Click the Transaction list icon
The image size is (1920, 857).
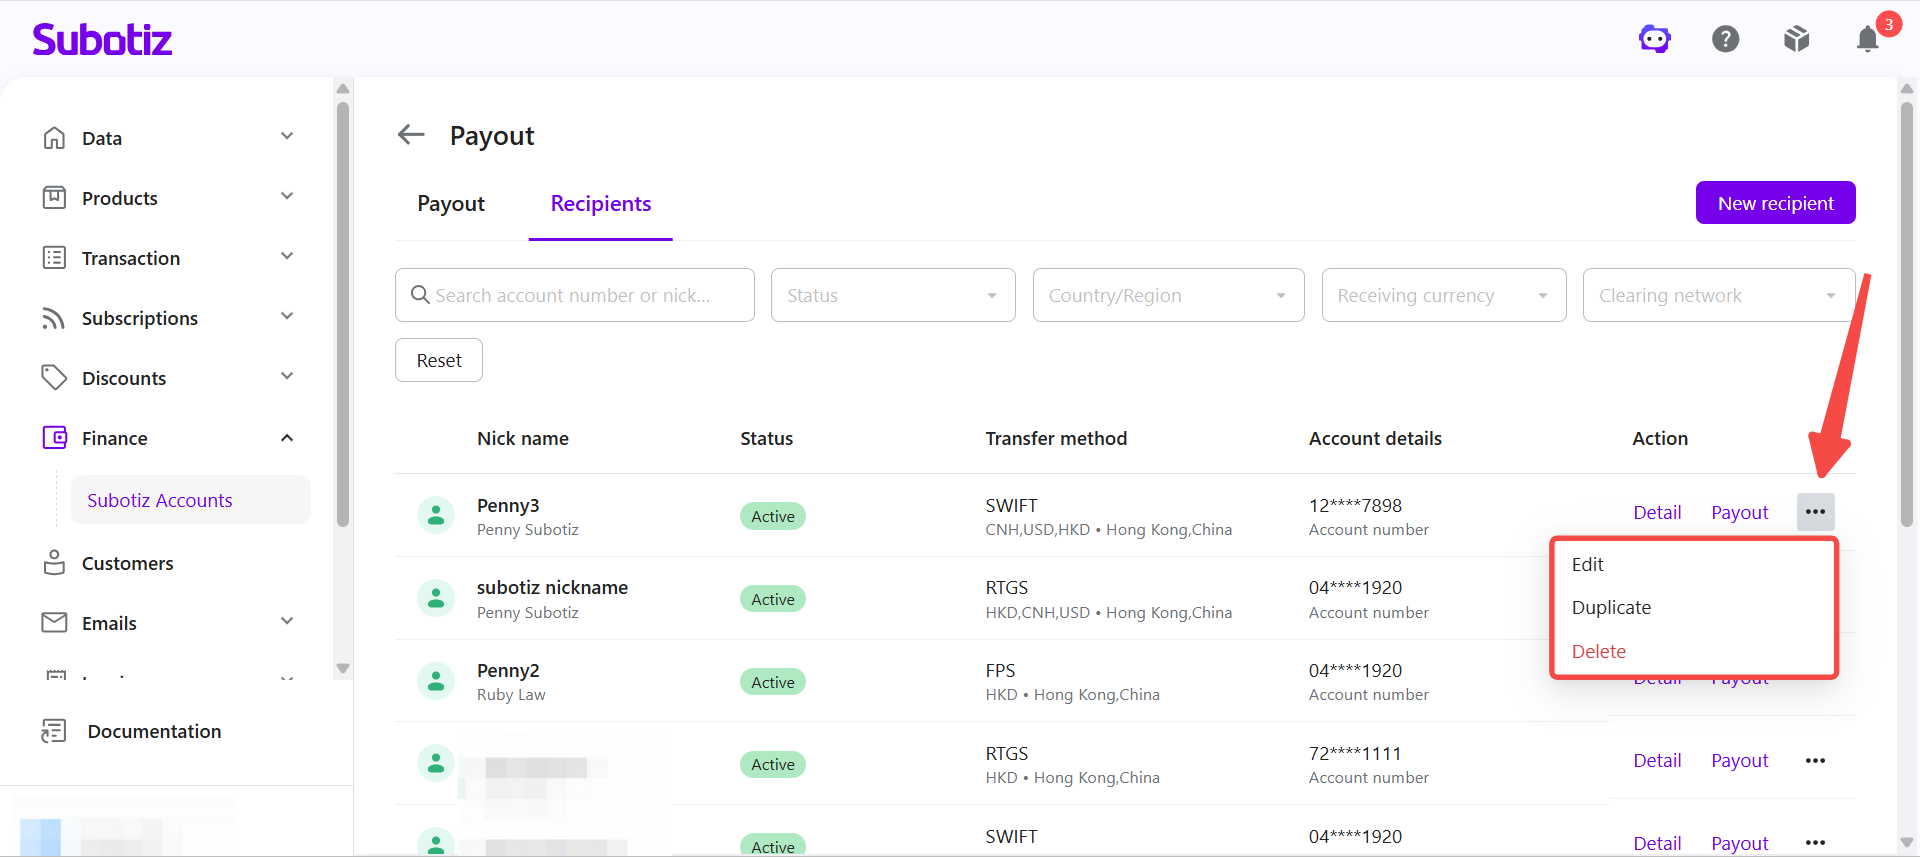[54, 258]
